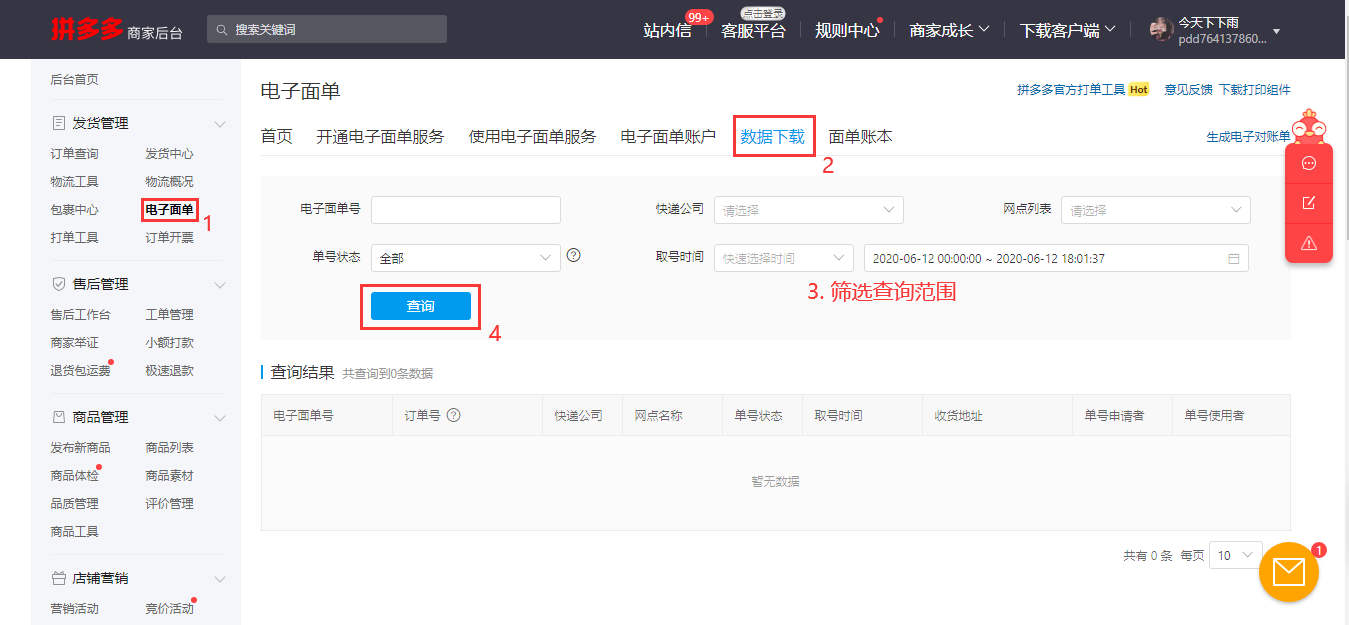Open 订单查询 in the sidebar
This screenshot has height=625, width=1349.
coord(75,154)
